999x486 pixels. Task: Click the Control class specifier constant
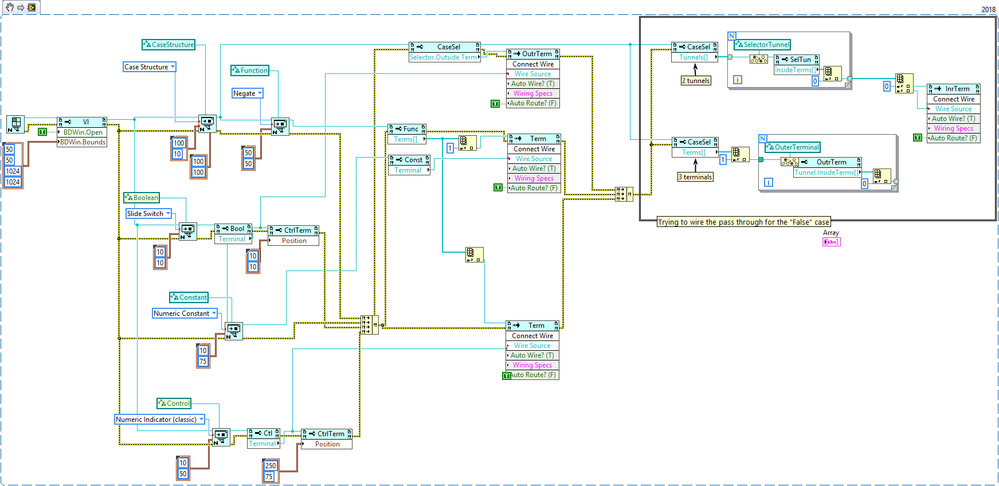(x=174, y=403)
